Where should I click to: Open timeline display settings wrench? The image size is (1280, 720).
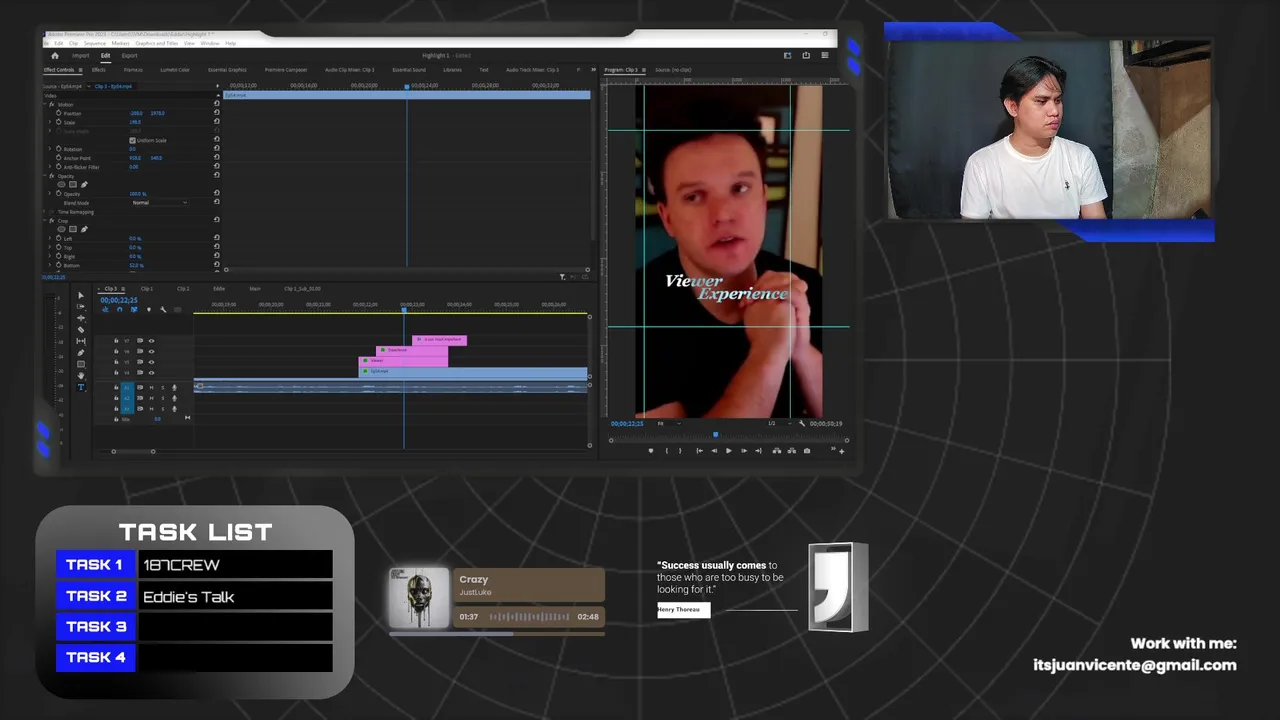[163, 309]
